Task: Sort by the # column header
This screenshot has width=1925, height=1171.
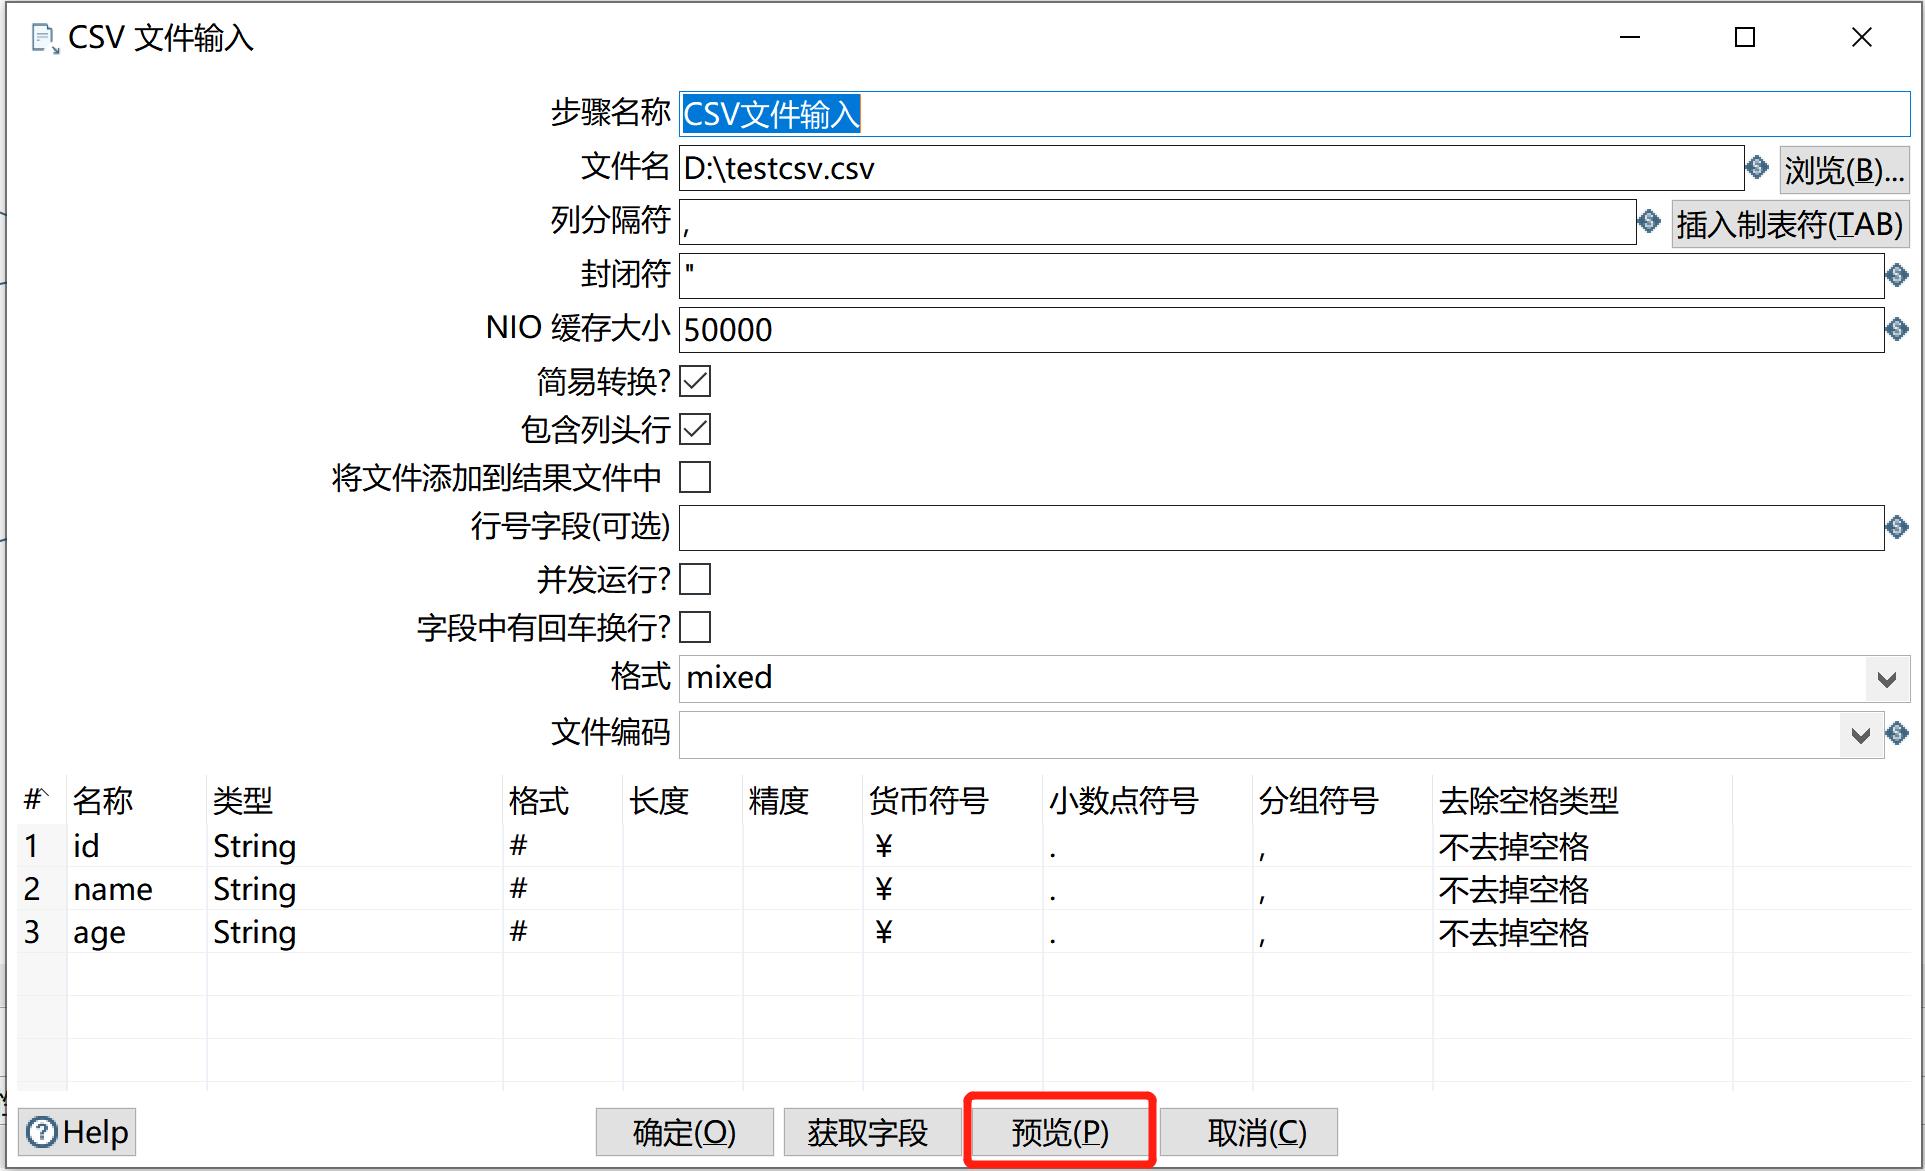Action: click(x=41, y=800)
